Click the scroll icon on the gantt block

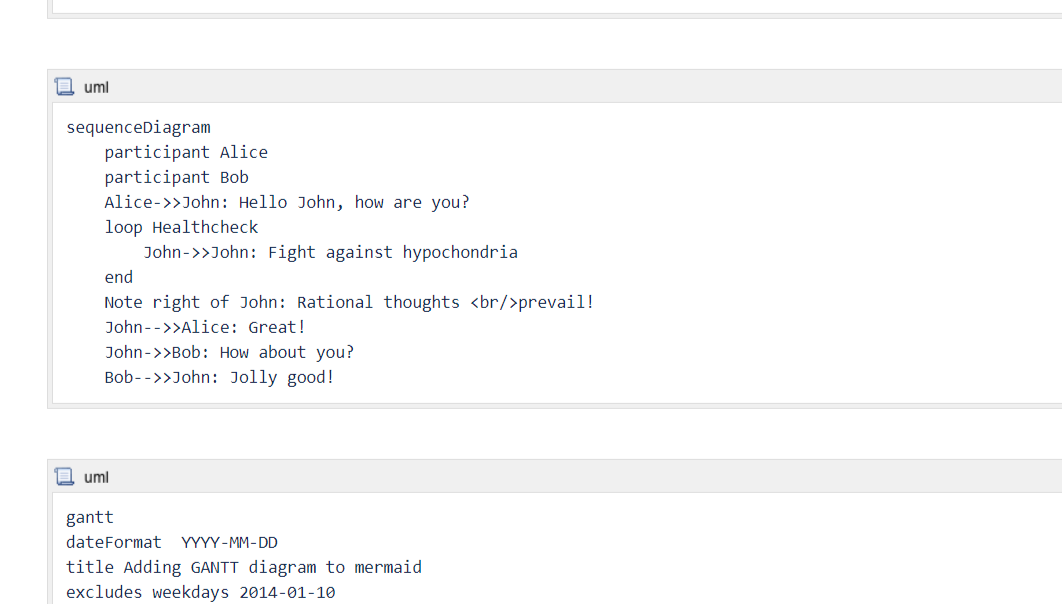[65, 477]
